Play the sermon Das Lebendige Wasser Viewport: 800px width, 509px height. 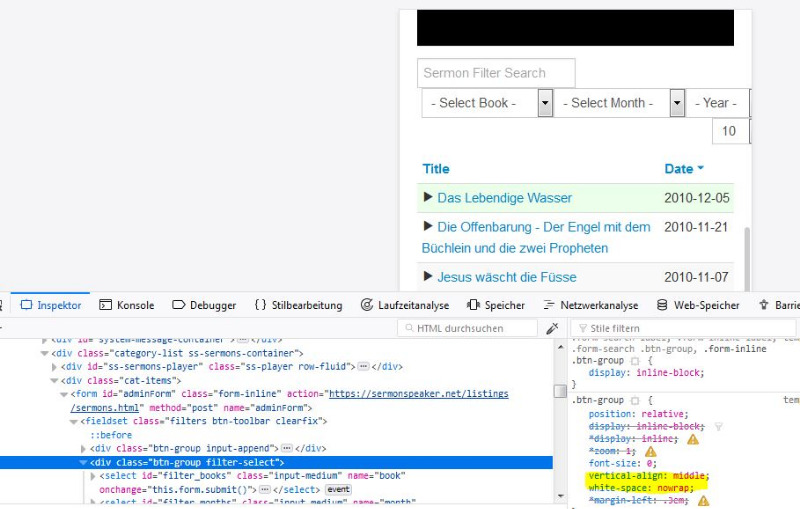click(428, 197)
